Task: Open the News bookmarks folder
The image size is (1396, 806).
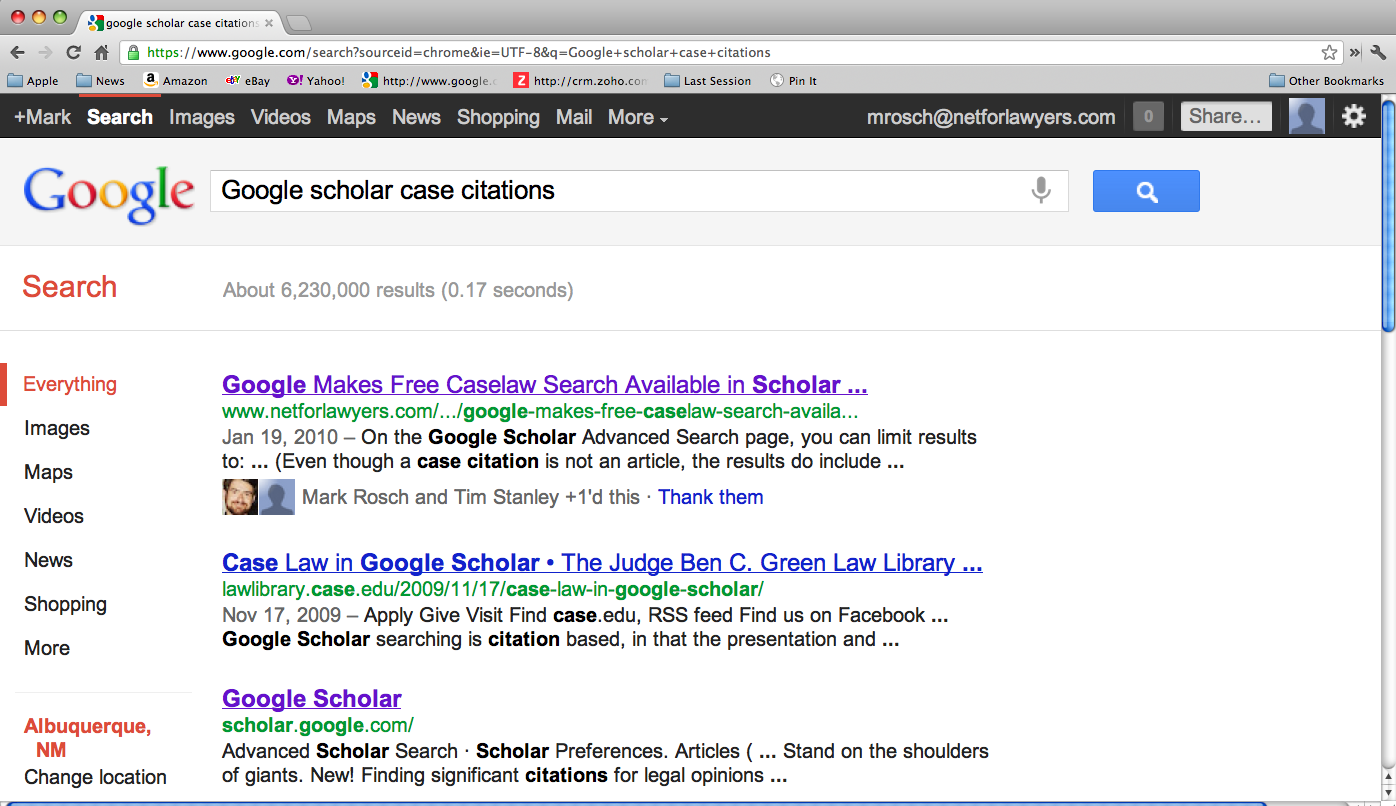Action: 100,81
